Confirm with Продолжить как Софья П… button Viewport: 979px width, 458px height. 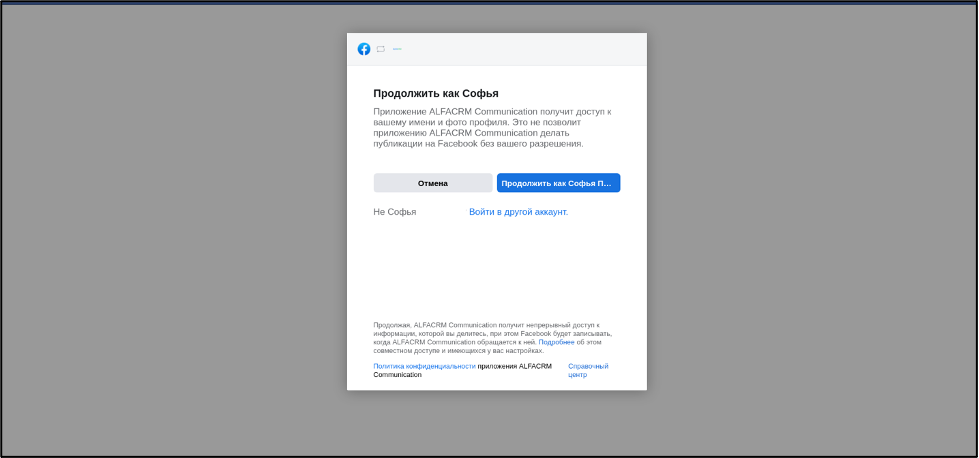tap(558, 183)
